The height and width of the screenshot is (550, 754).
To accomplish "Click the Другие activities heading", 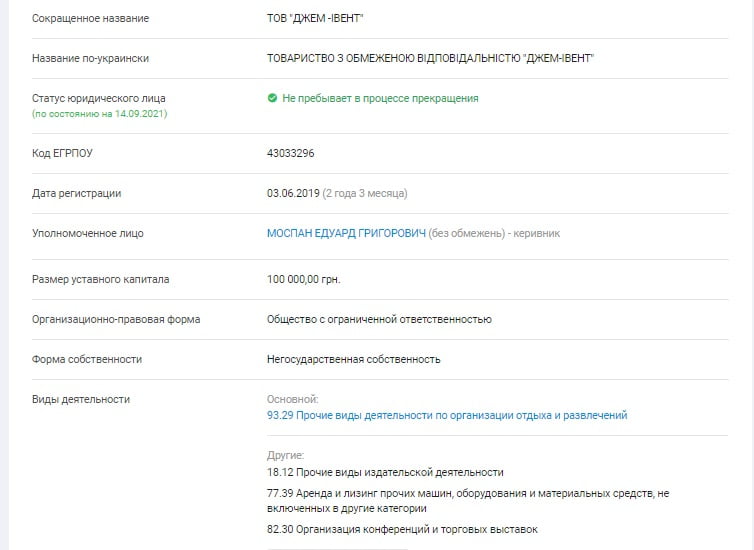I will click(x=286, y=455).
